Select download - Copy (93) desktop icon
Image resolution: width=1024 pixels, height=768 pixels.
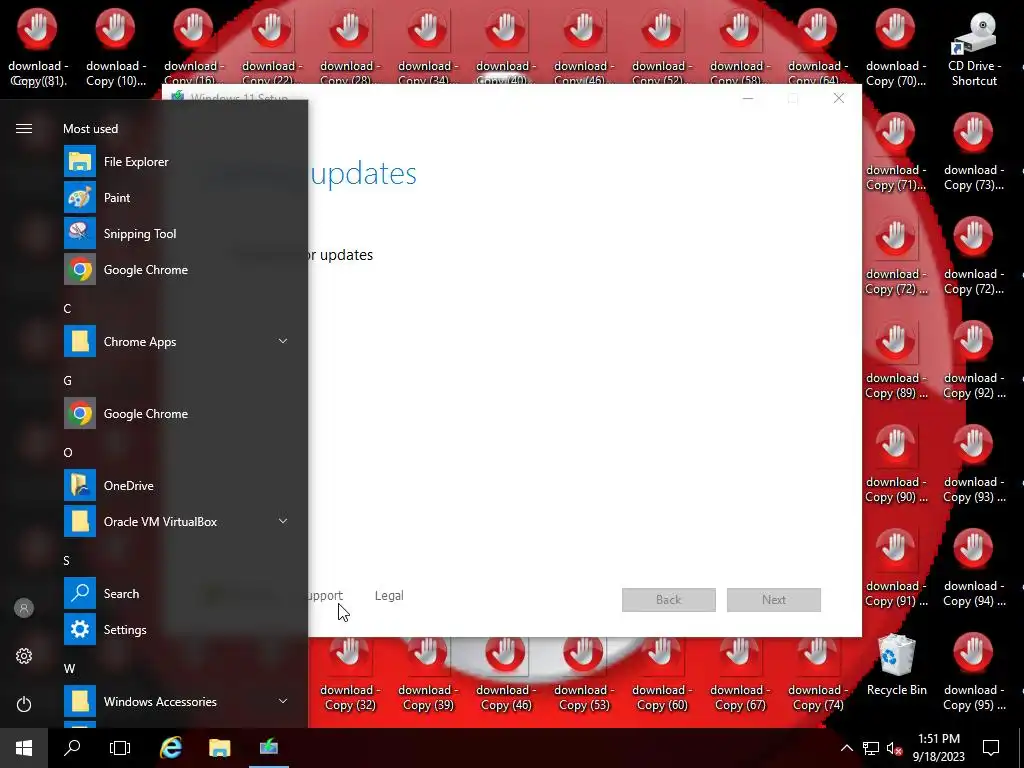click(x=974, y=464)
